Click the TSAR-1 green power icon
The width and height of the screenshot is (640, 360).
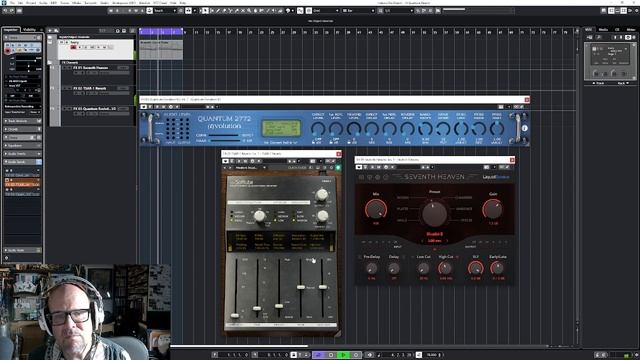click(x=338, y=167)
